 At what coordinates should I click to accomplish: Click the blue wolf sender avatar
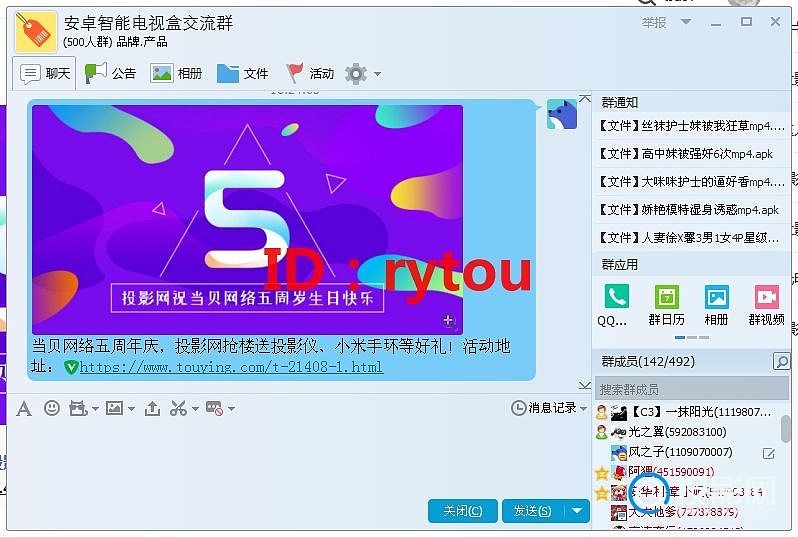point(561,114)
